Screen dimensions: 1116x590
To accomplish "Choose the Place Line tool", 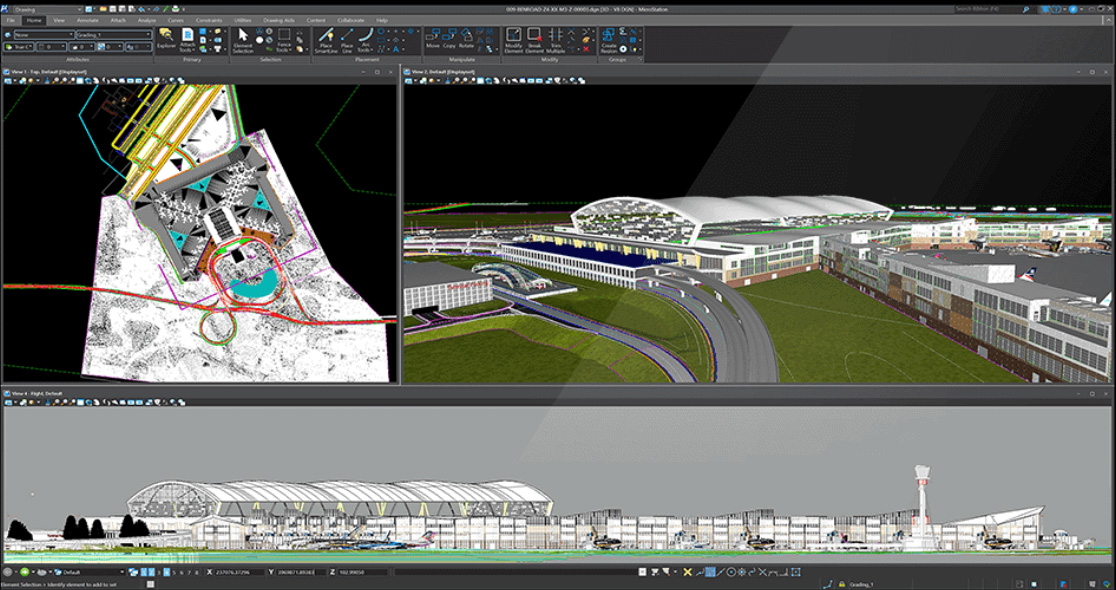I will (347, 39).
